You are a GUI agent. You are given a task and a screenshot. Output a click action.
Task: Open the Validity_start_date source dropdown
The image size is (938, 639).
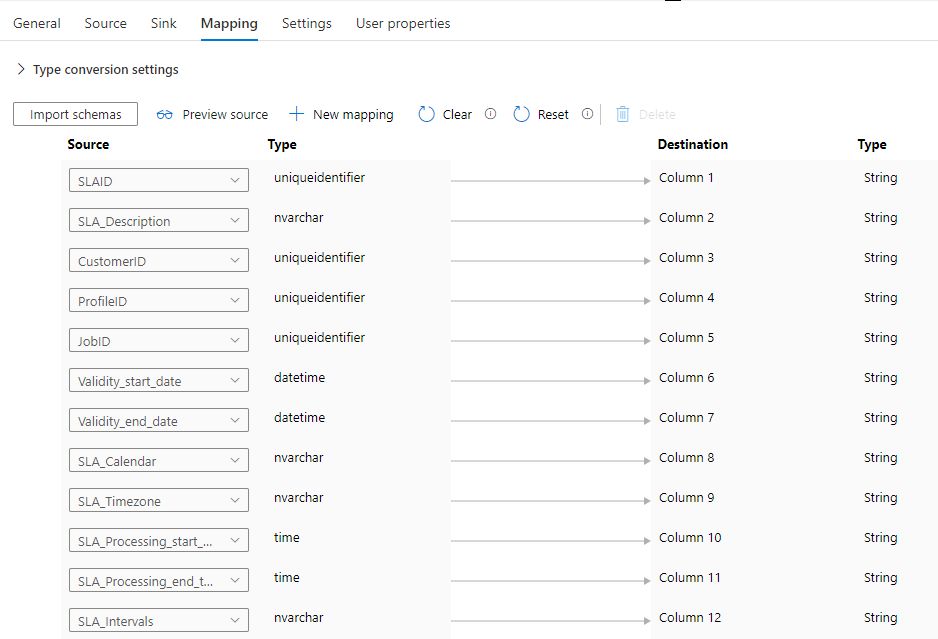point(159,381)
